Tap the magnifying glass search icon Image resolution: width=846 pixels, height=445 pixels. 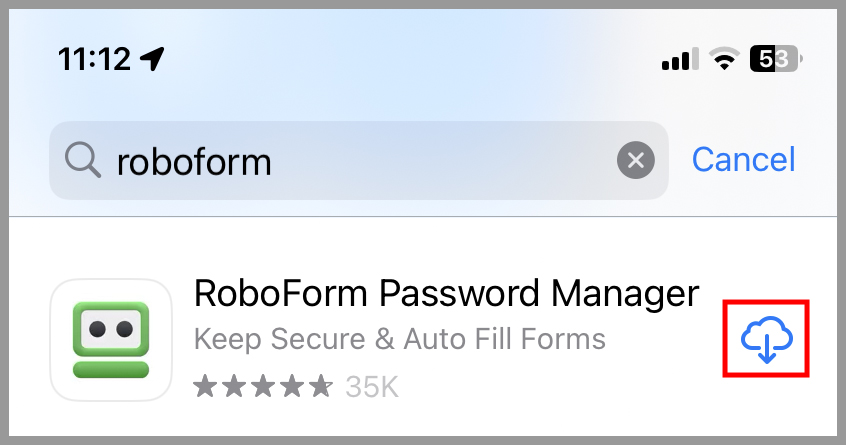(x=83, y=161)
